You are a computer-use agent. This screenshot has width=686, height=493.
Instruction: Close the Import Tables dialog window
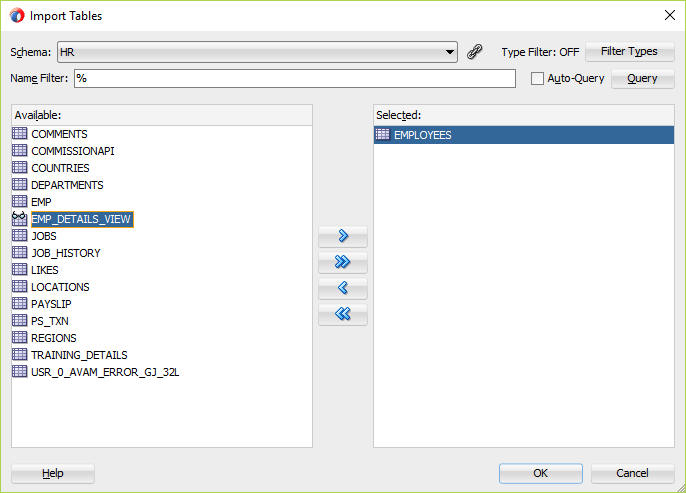pos(669,15)
